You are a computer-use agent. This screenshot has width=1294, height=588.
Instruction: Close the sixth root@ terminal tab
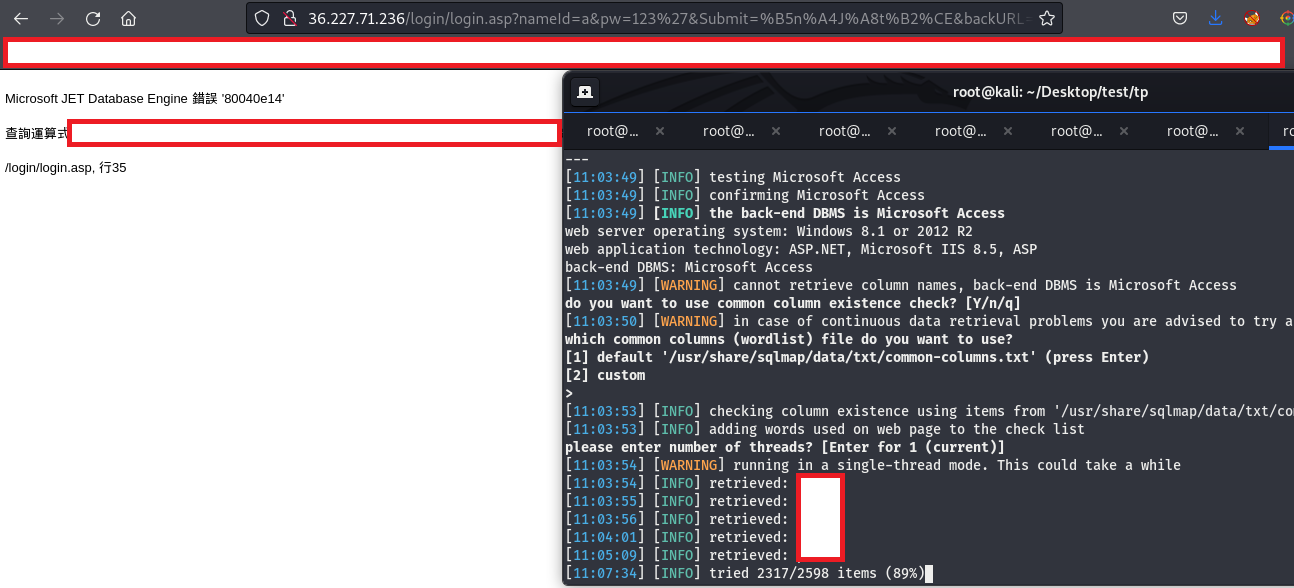(x=1240, y=131)
